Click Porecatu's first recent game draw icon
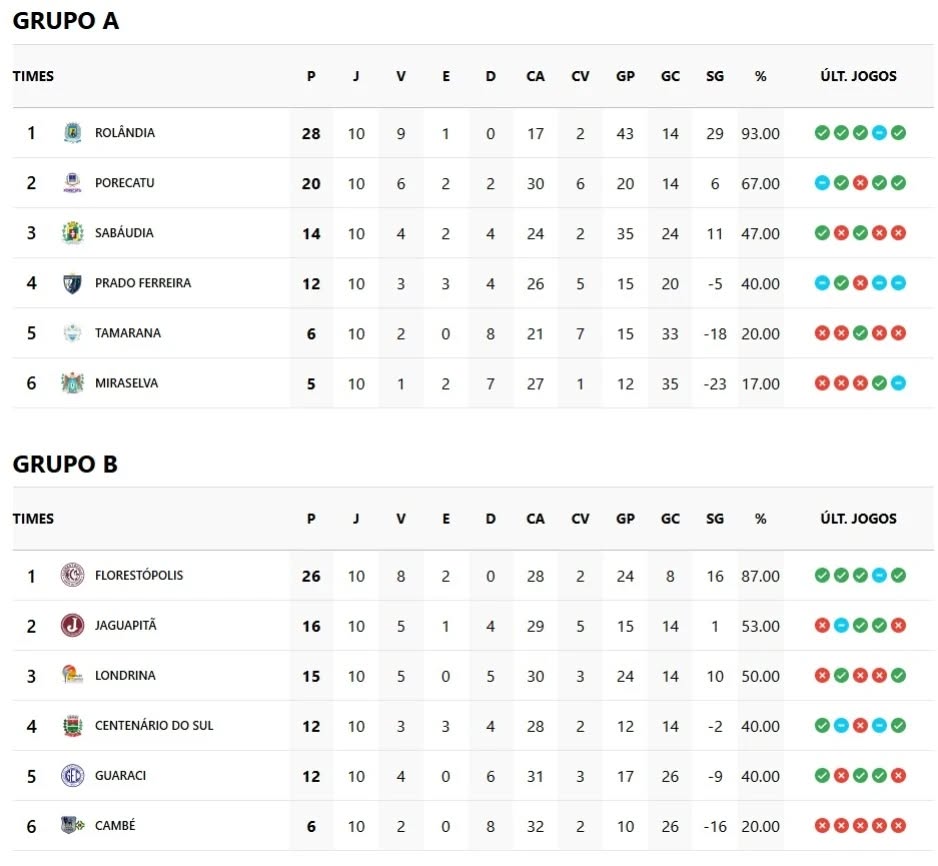 click(x=822, y=183)
